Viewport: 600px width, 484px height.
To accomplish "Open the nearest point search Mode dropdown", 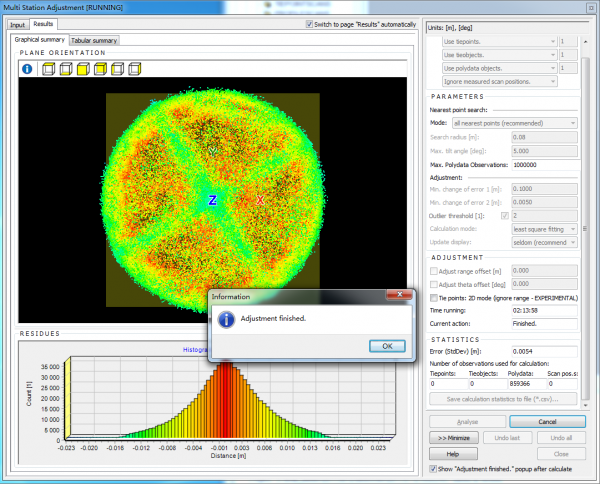I will (515, 123).
